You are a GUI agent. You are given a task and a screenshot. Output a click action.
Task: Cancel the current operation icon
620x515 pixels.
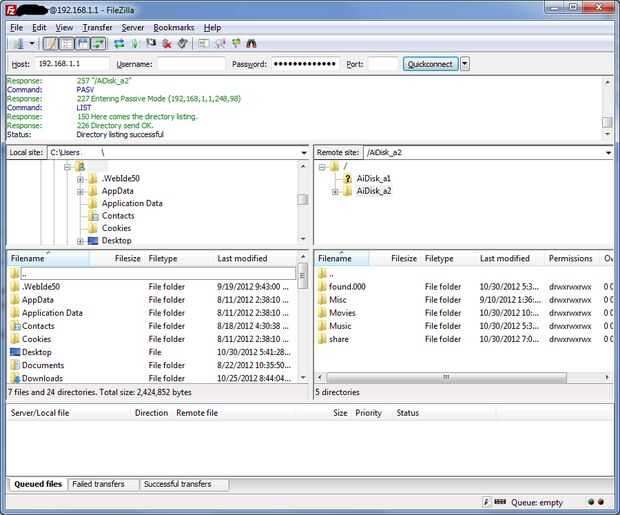click(151, 43)
